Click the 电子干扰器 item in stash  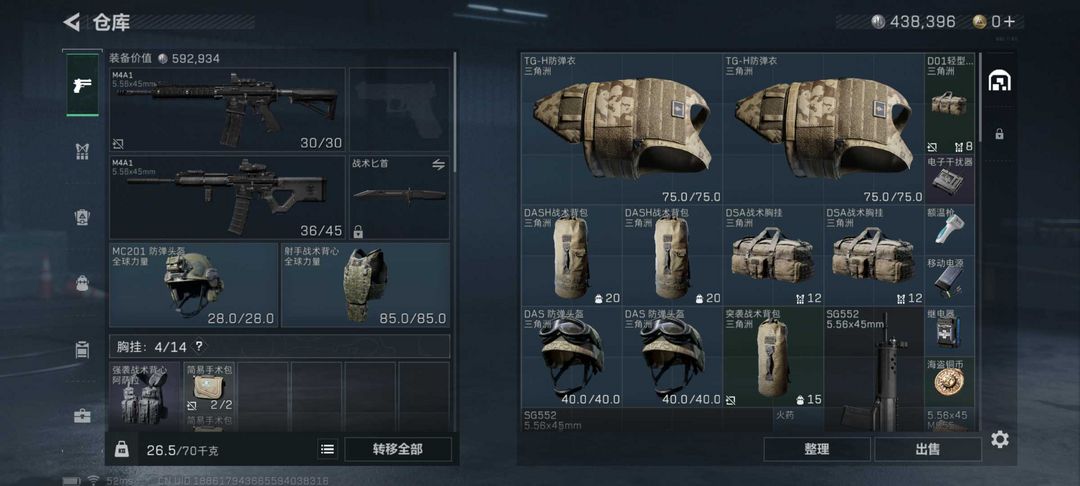(x=950, y=180)
